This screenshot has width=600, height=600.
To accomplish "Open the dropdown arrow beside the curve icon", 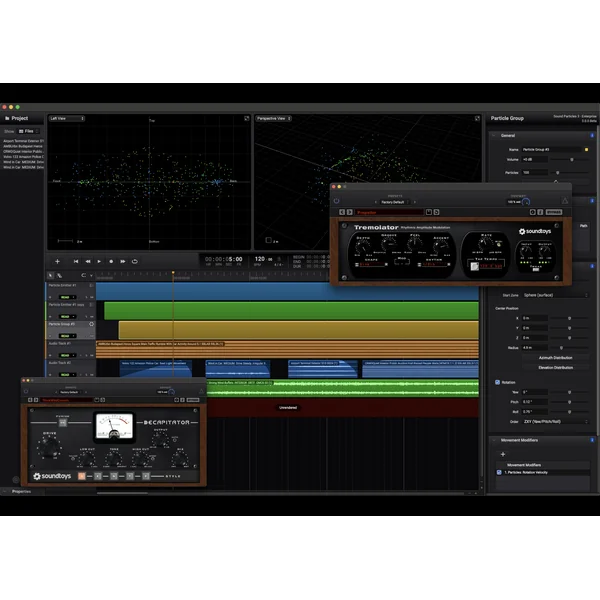I will click(x=91, y=276).
